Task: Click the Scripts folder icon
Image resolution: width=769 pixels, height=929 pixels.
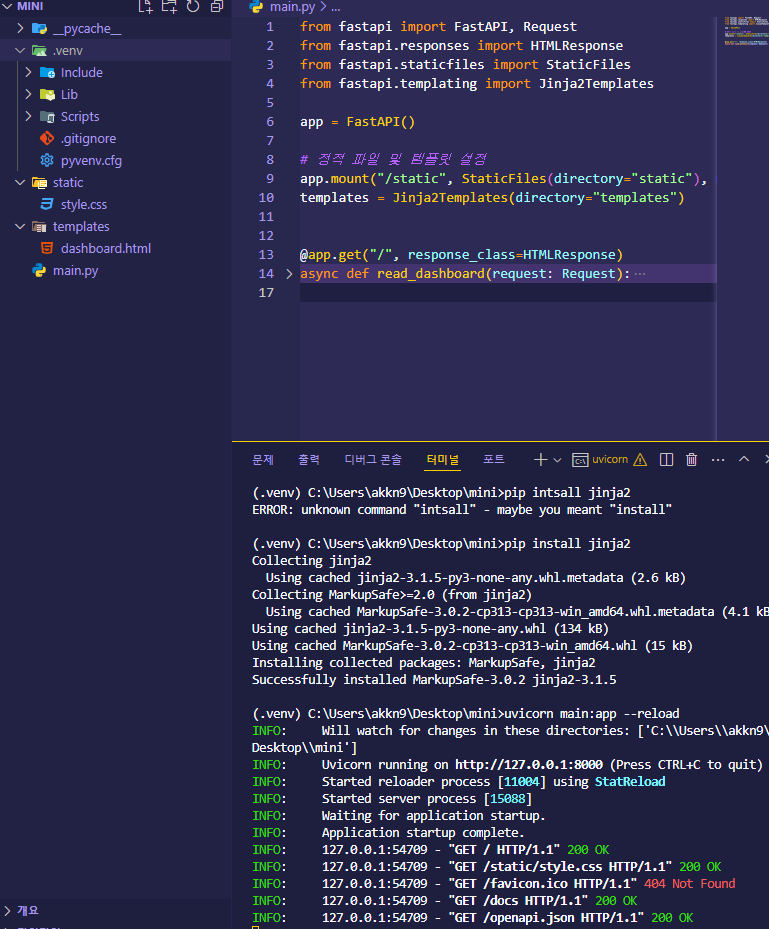Action: click(x=47, y=116)
